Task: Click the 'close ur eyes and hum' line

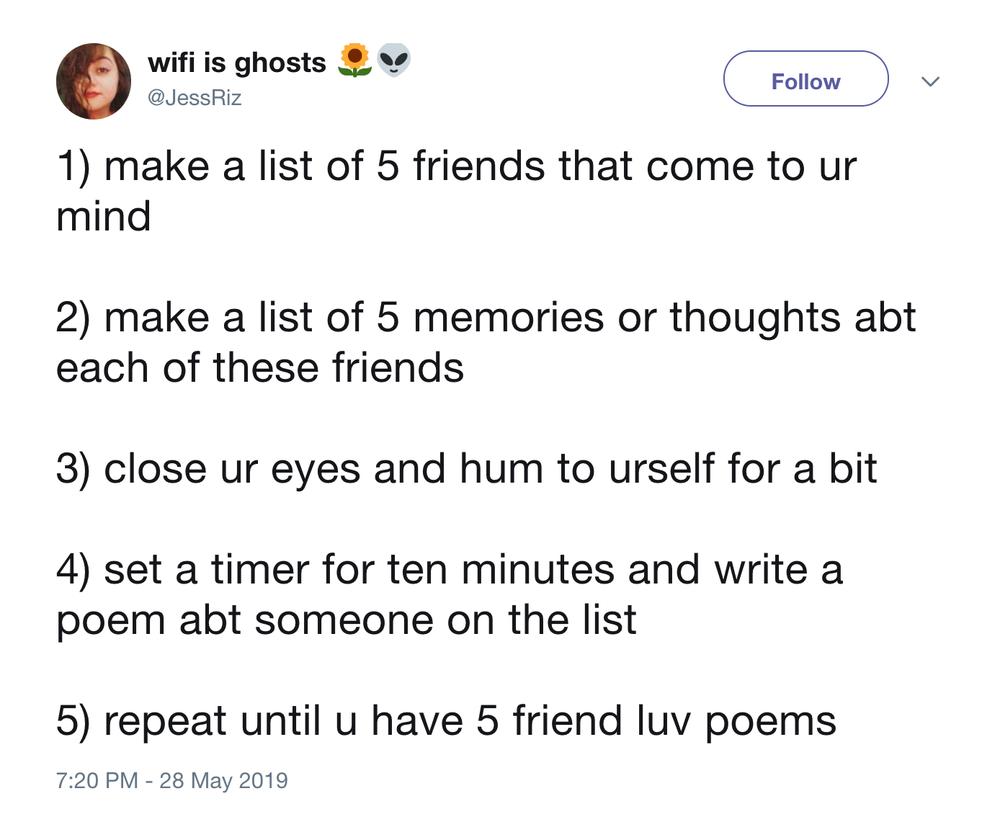Action: point(466,468)
